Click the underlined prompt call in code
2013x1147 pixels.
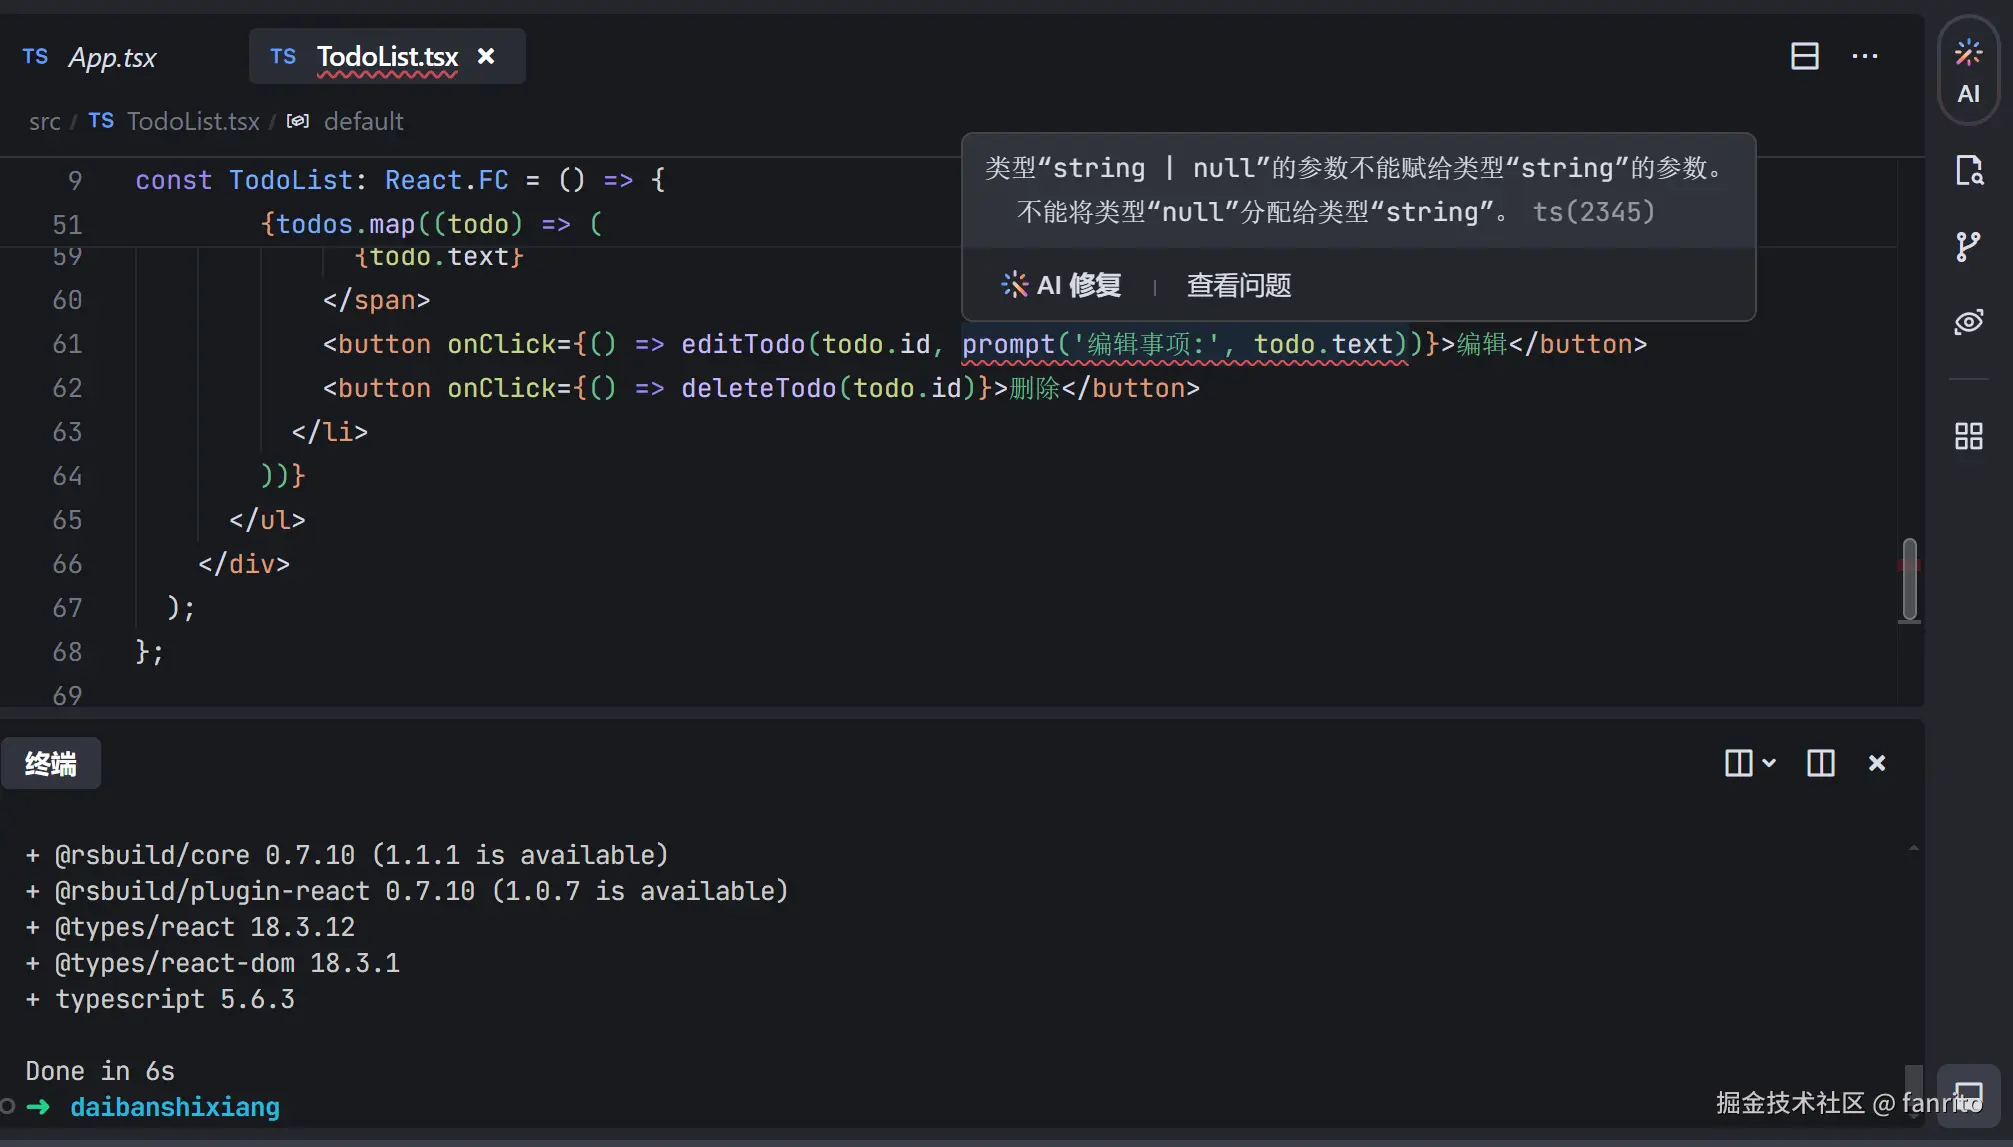1008,345
